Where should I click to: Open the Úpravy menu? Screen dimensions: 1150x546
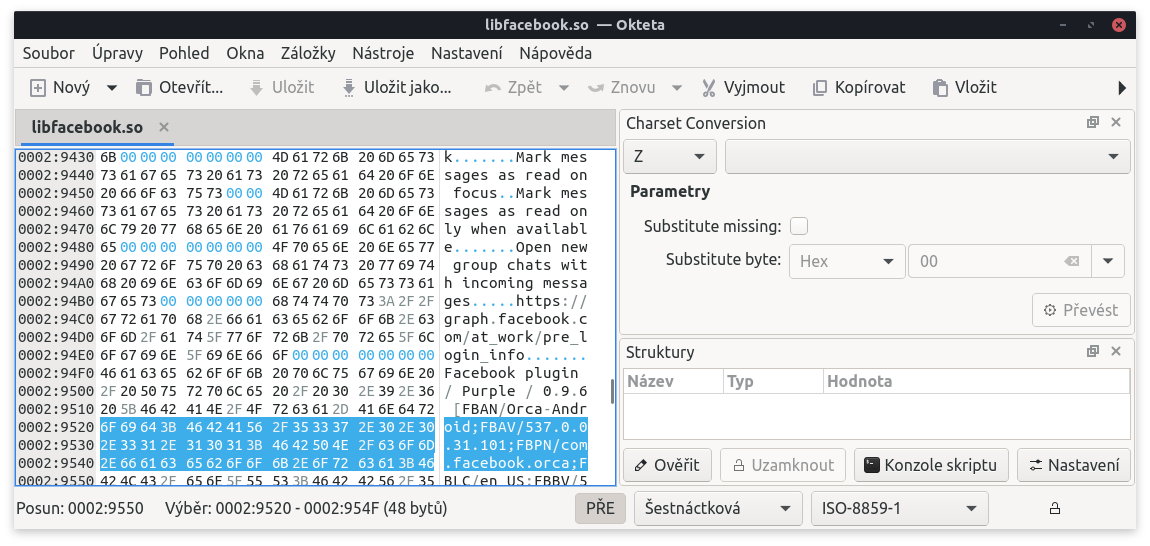(x=117, y=54)
